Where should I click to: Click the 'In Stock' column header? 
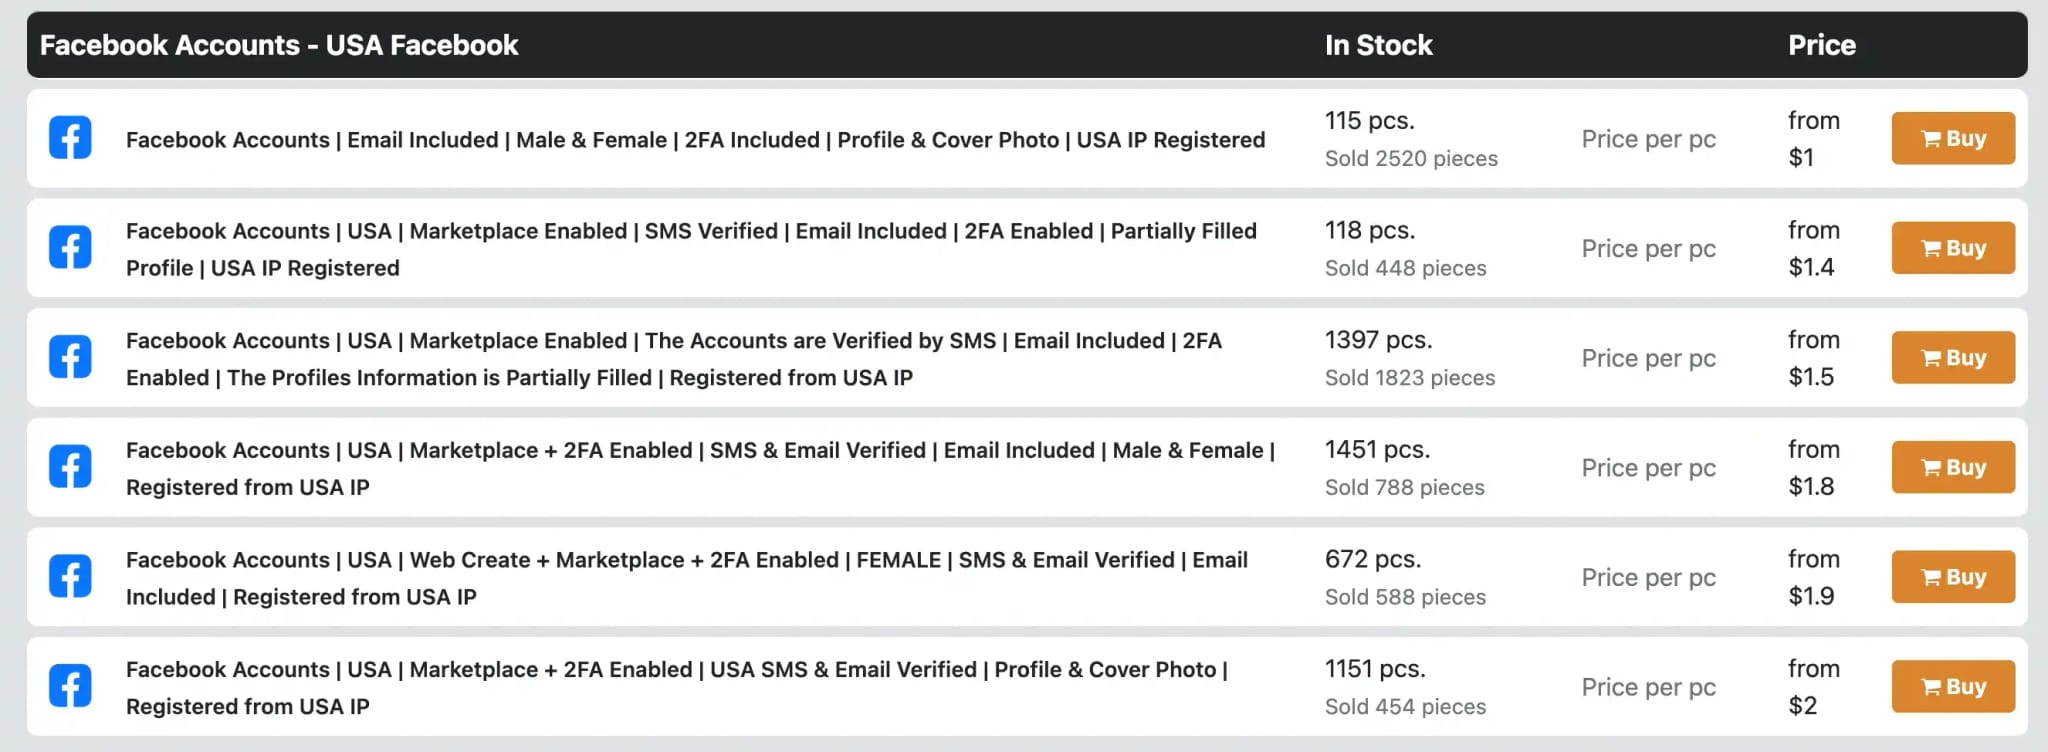click(x=1378, y=45)
